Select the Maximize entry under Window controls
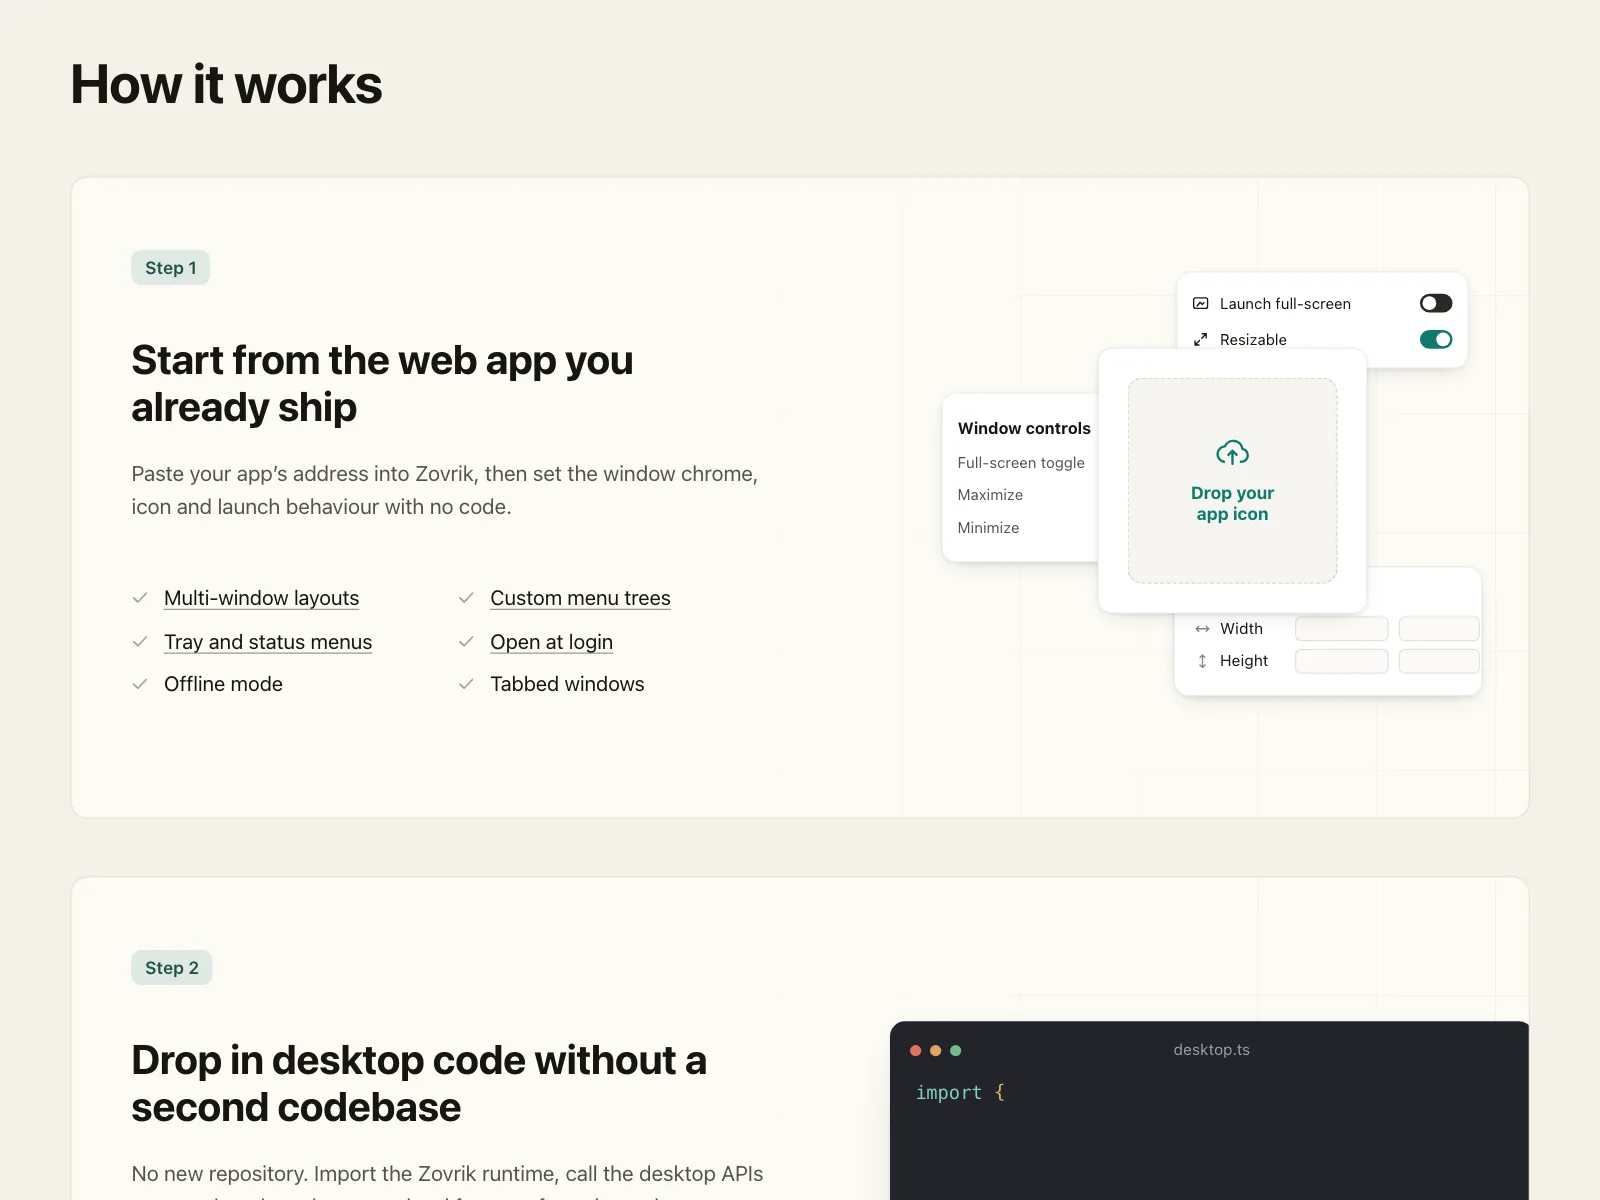1600x1200 pixels. [990, 495]
